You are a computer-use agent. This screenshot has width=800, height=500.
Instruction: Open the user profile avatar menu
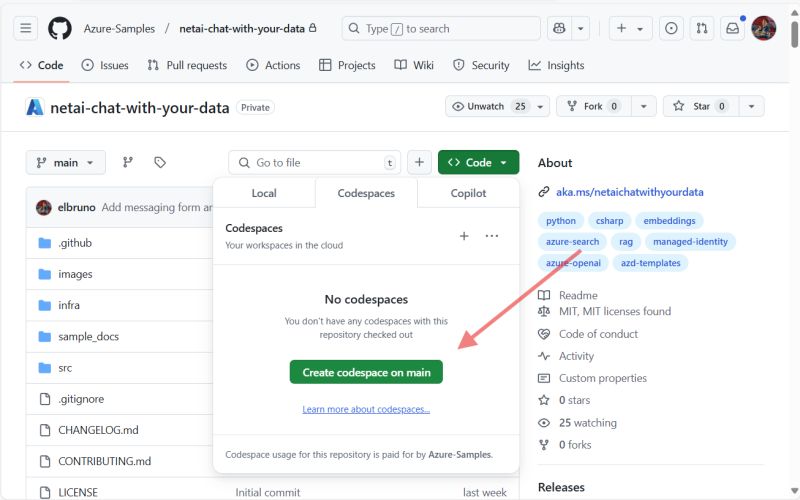[x=764, y=29]
